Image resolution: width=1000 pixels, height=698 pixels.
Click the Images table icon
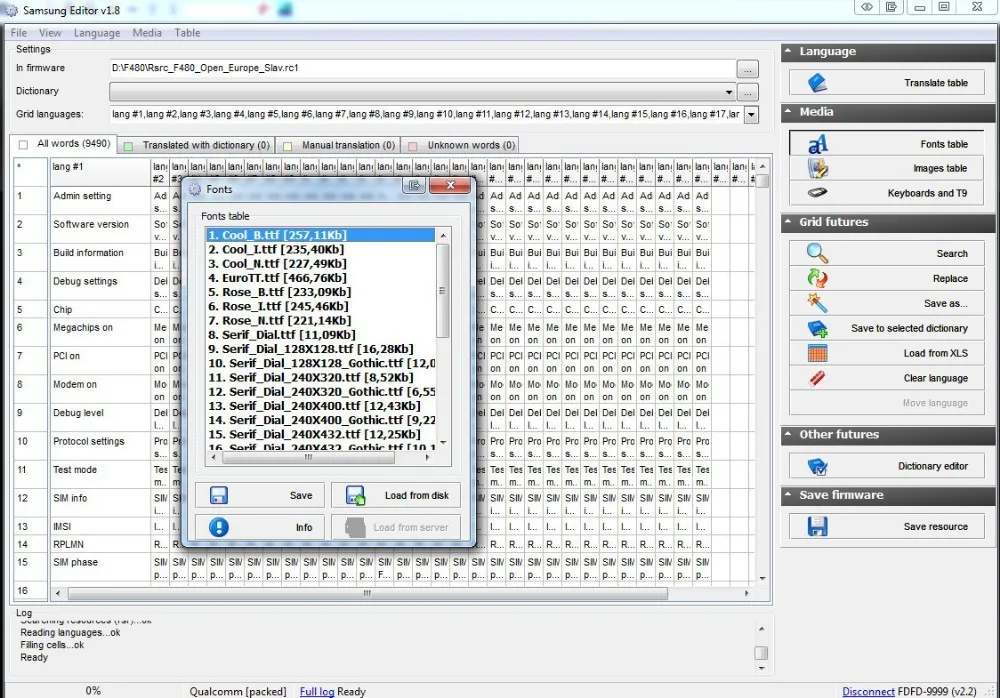click(x=818, y=168)
